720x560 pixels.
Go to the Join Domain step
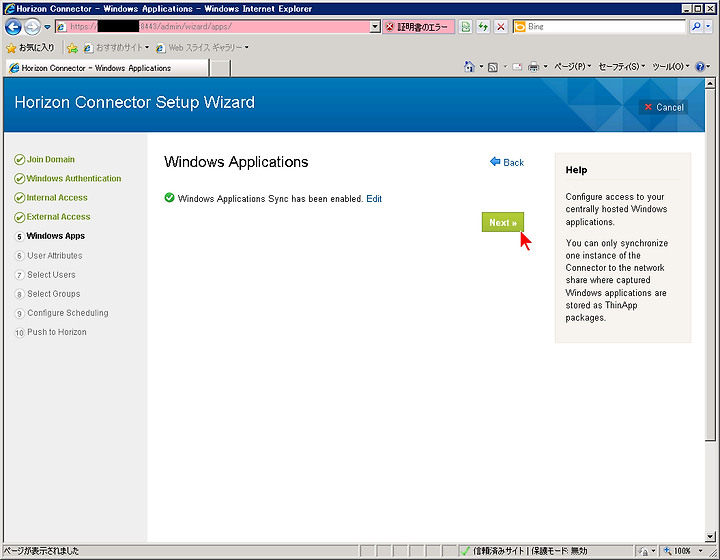(x=45, y=159)
